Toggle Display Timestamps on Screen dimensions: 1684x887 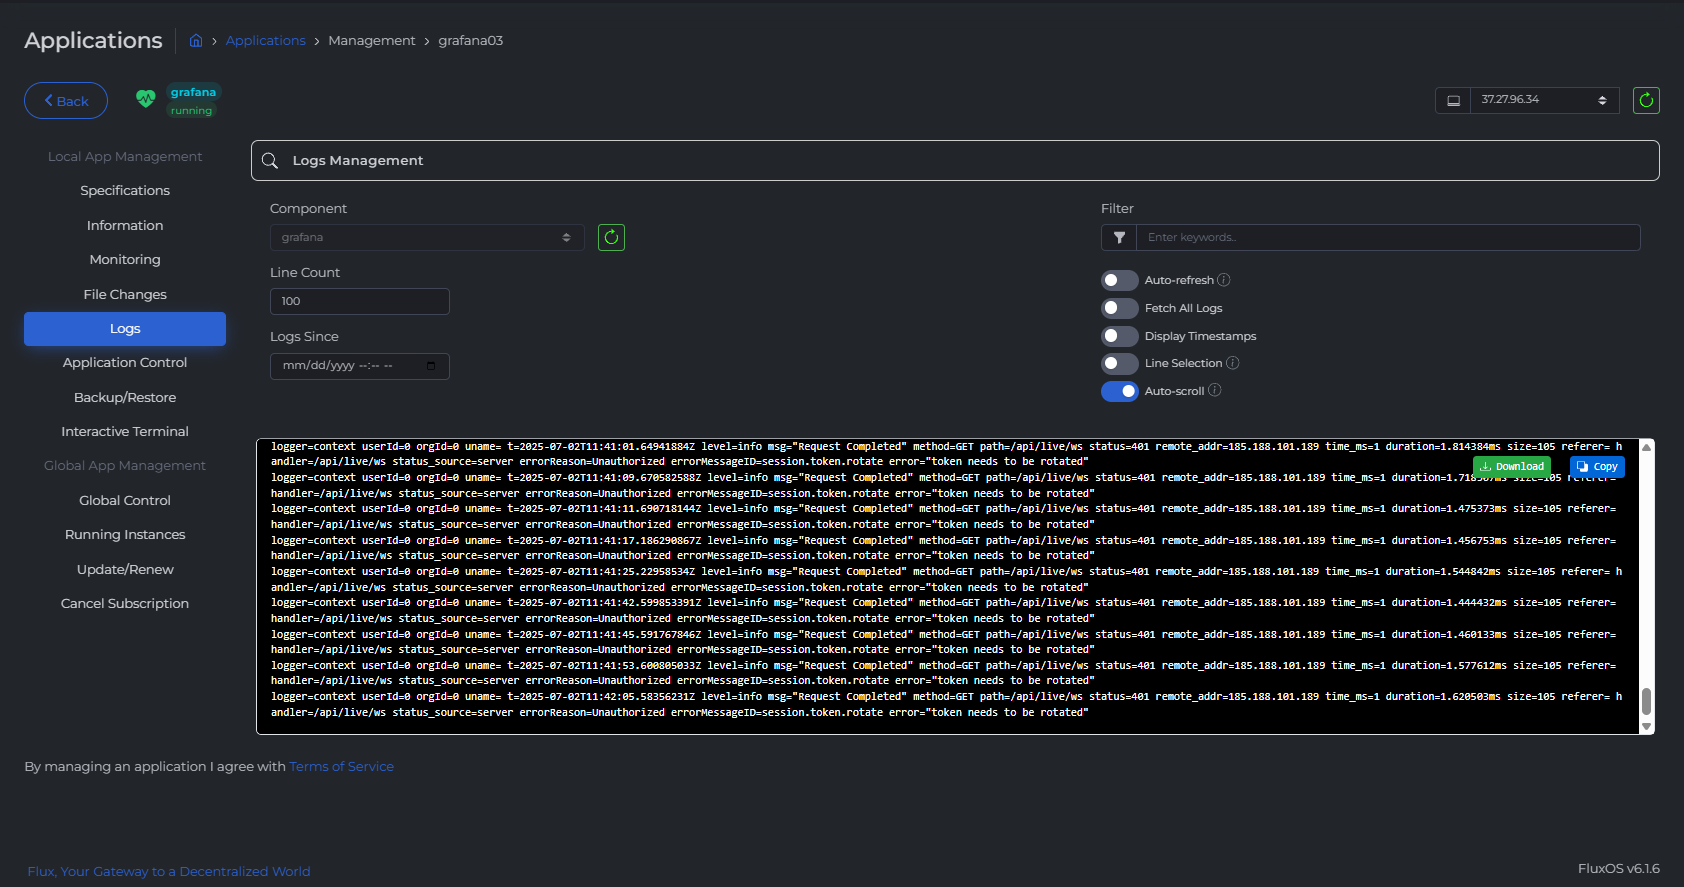(x=1119, y=336)
